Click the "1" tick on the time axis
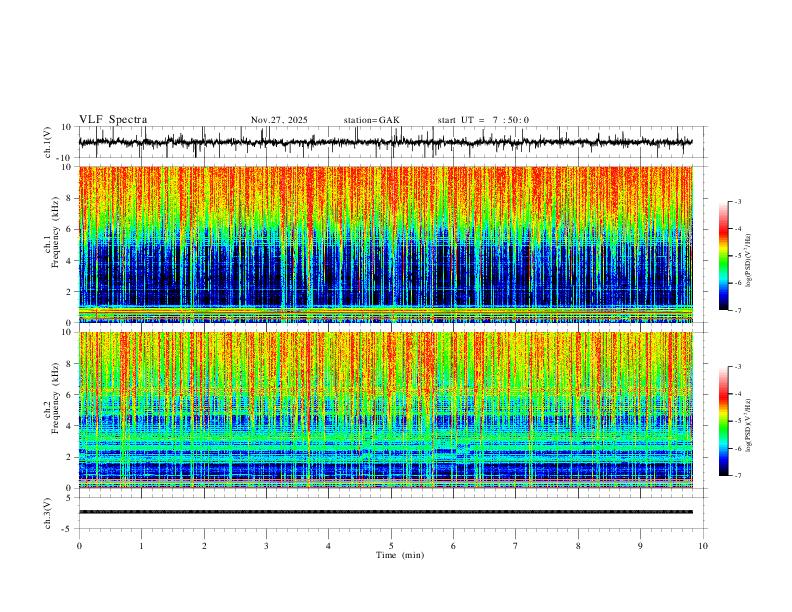Viewport: 792px width, 612px height. coord(141,546)
